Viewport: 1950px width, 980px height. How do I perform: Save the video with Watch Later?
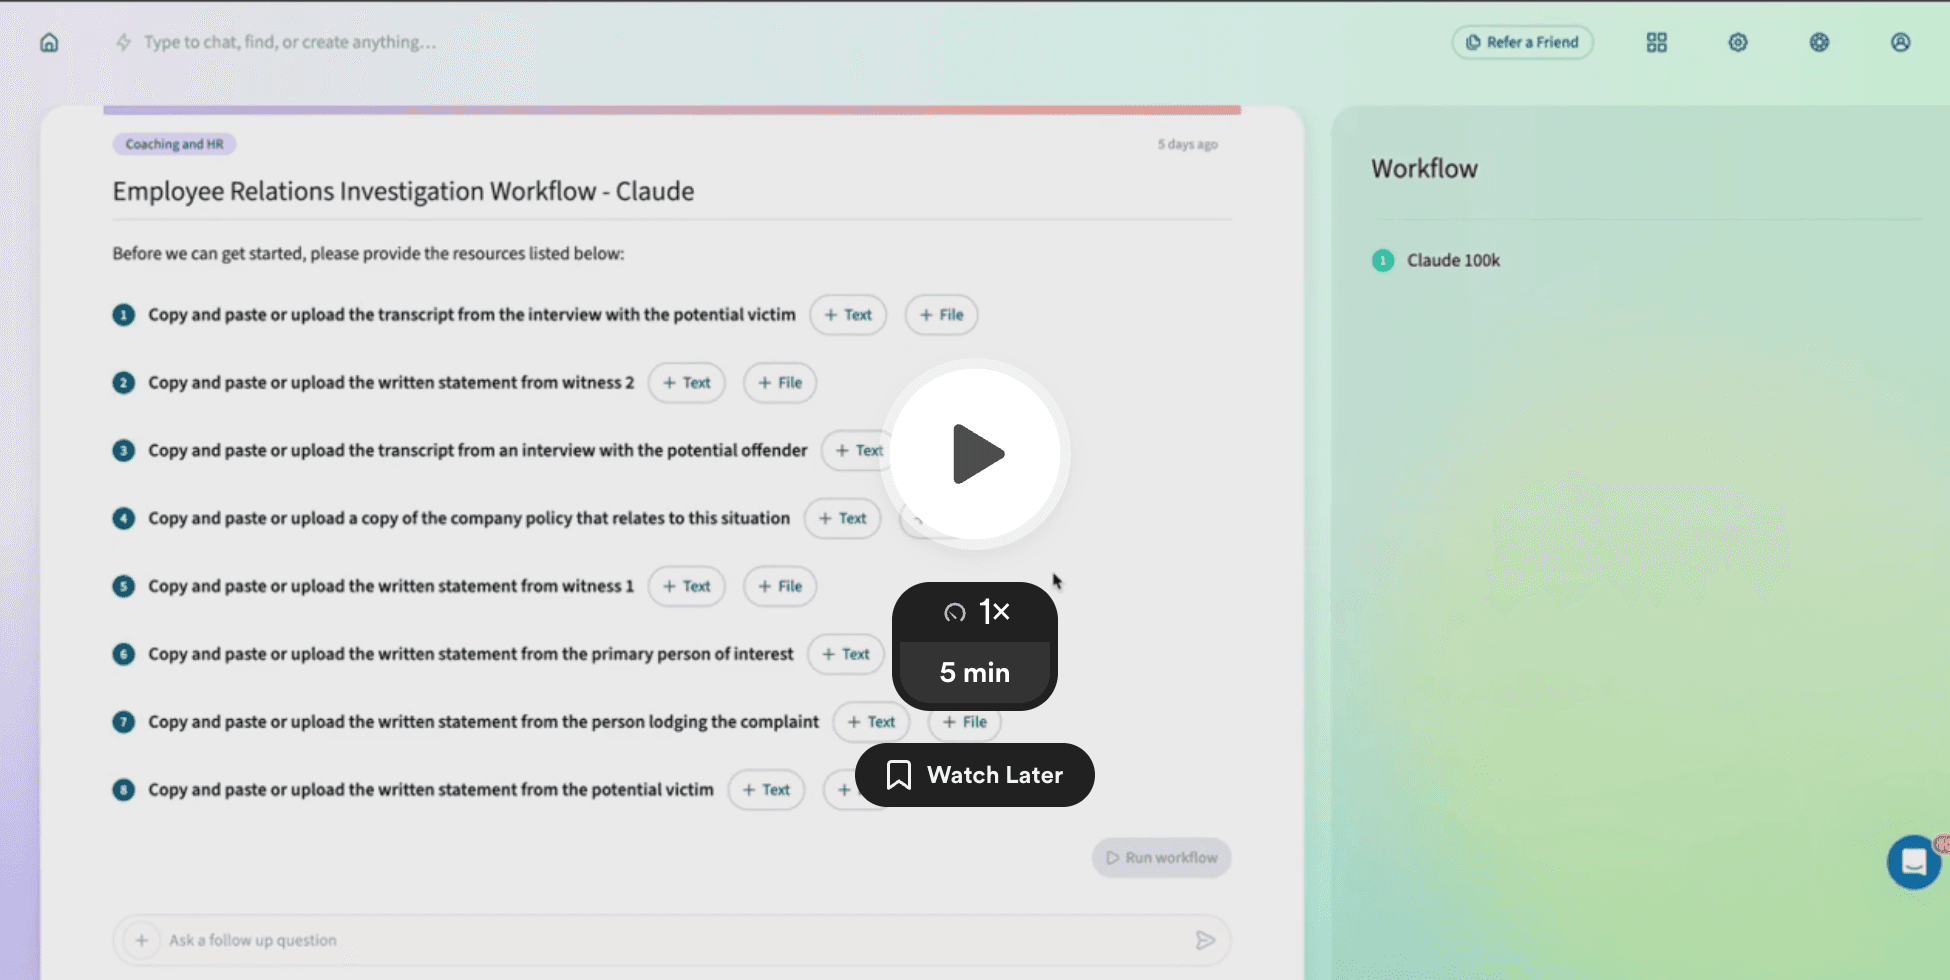point(975,775)
